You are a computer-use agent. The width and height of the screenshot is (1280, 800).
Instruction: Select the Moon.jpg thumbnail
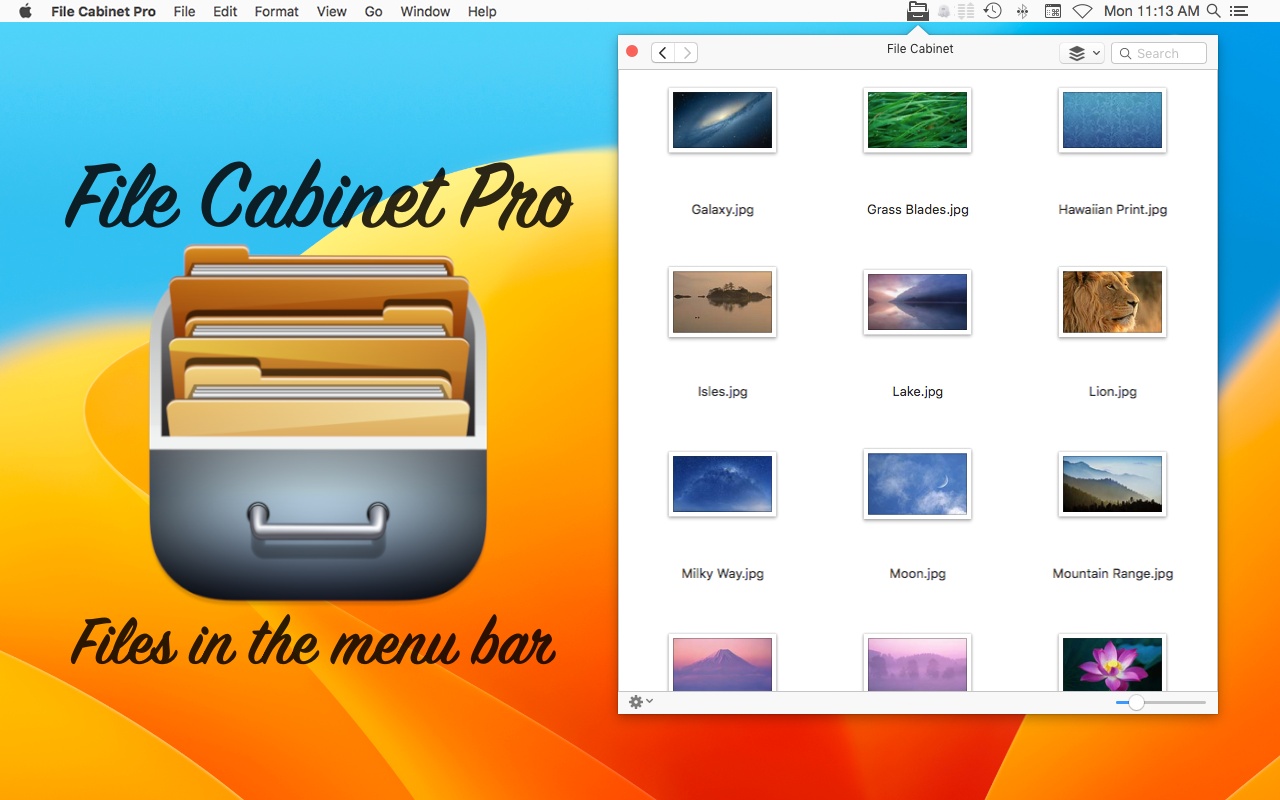(x=917, y=484)
